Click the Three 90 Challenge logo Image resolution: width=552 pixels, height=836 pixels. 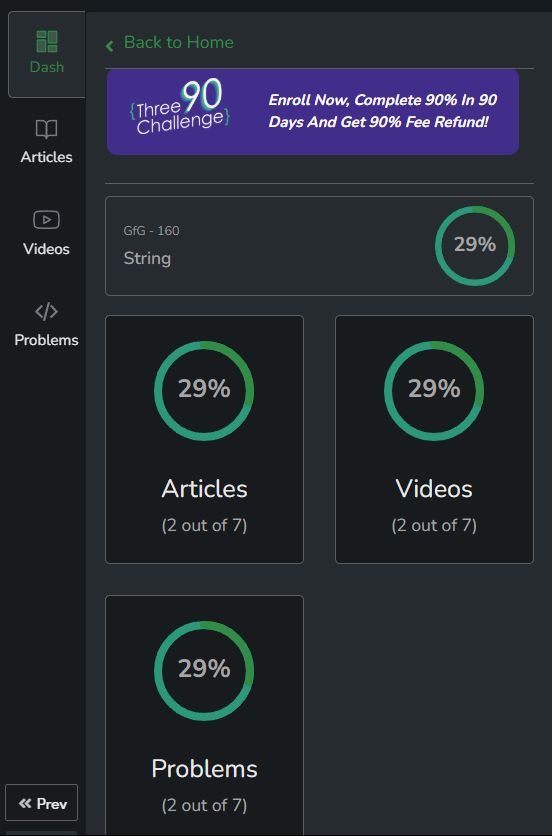click(180, 107)
